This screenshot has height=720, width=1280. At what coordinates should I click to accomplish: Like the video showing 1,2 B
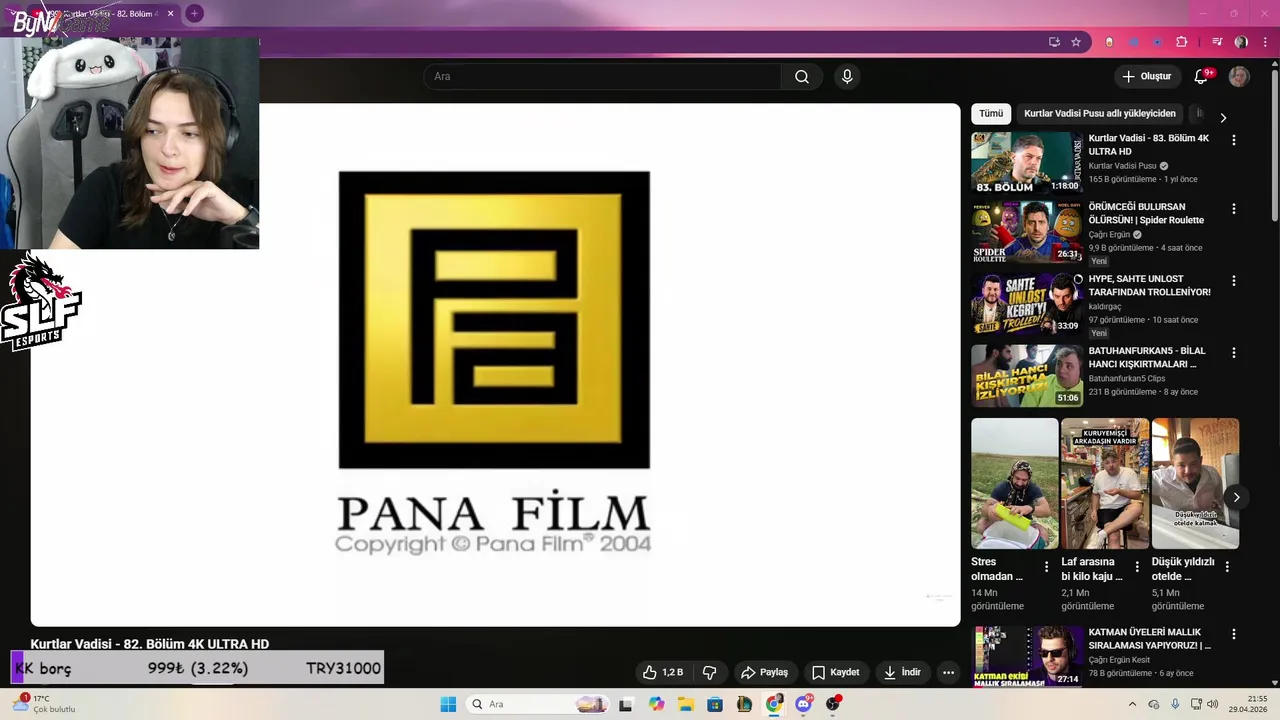pyautogui.click(x=663, y=673)
